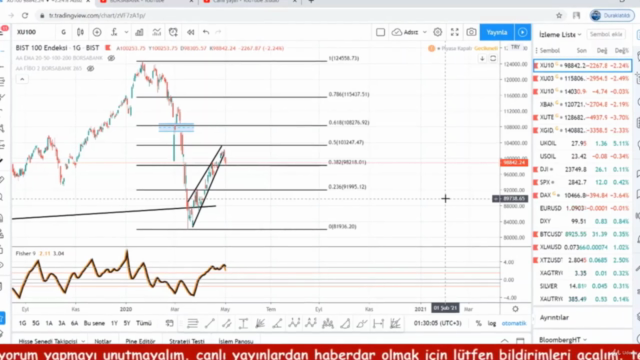Set time range to Bu sene
Viewport: 640px width, 360px height.
[x=94, y=323]
